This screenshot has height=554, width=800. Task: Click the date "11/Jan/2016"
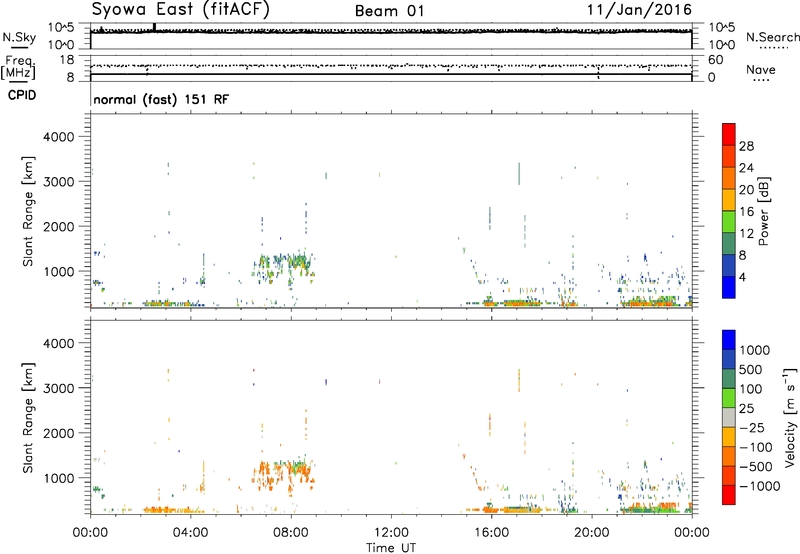[x=639, y=10]
